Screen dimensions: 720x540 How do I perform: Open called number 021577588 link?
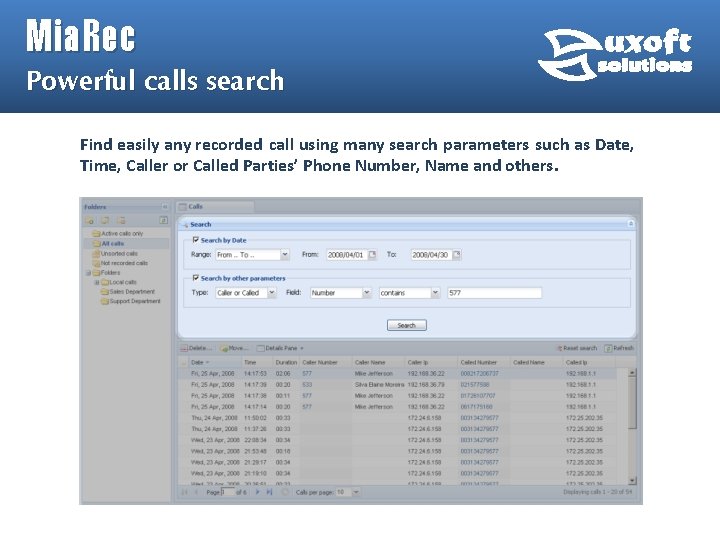tap(475, 384)
